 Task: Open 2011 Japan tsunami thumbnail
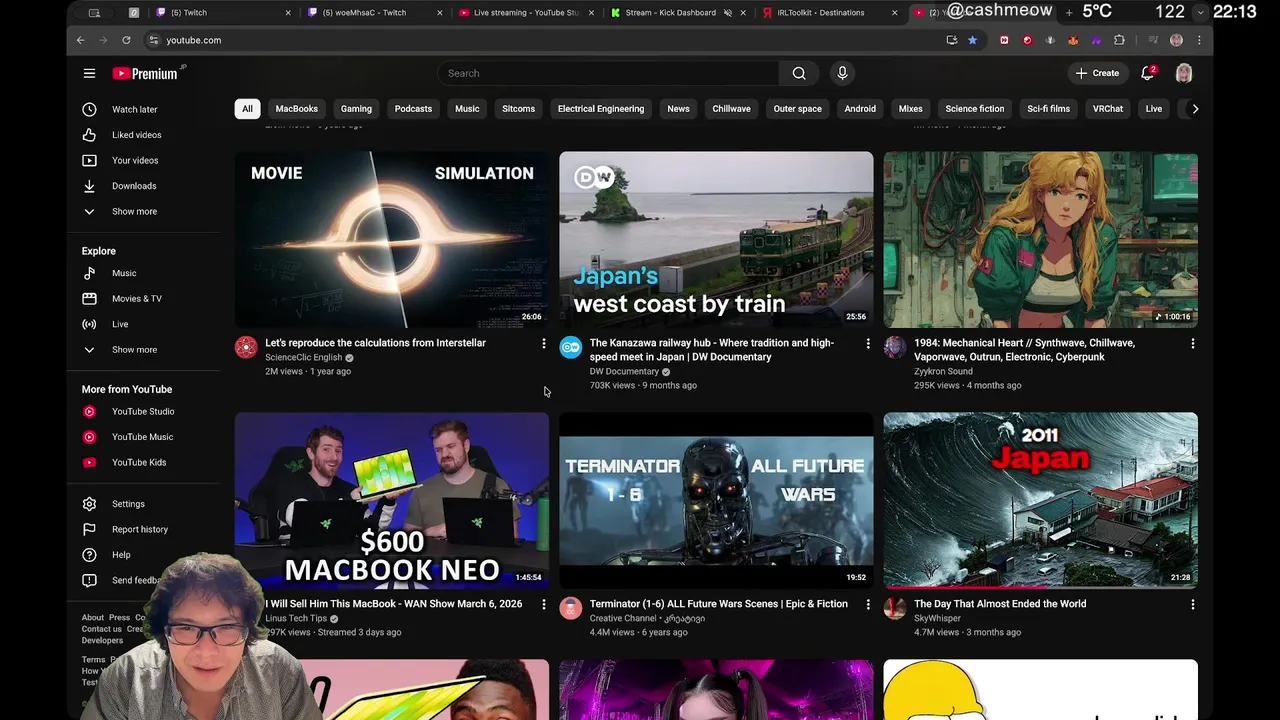1040,500
